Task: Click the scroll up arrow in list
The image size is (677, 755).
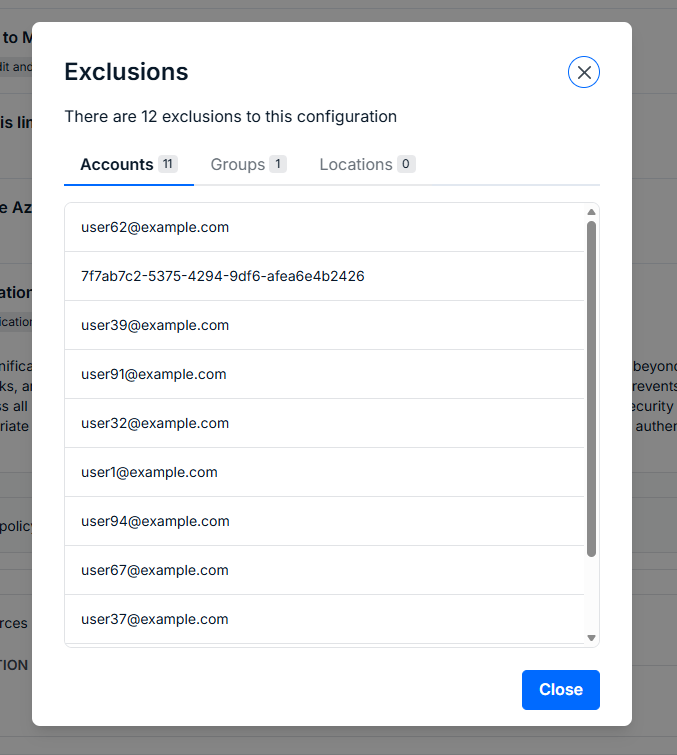Action: point(591,212)
